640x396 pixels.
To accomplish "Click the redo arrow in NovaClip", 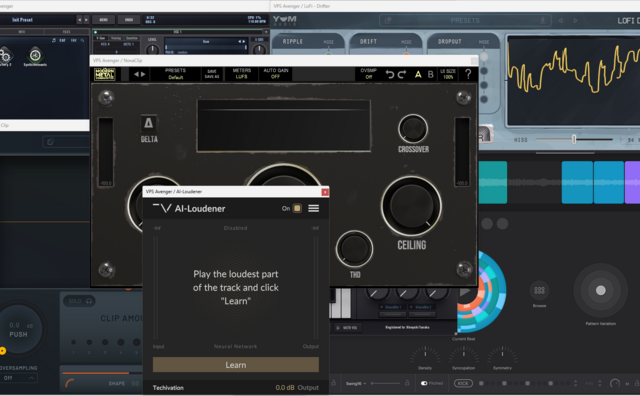I will (402, 74).
